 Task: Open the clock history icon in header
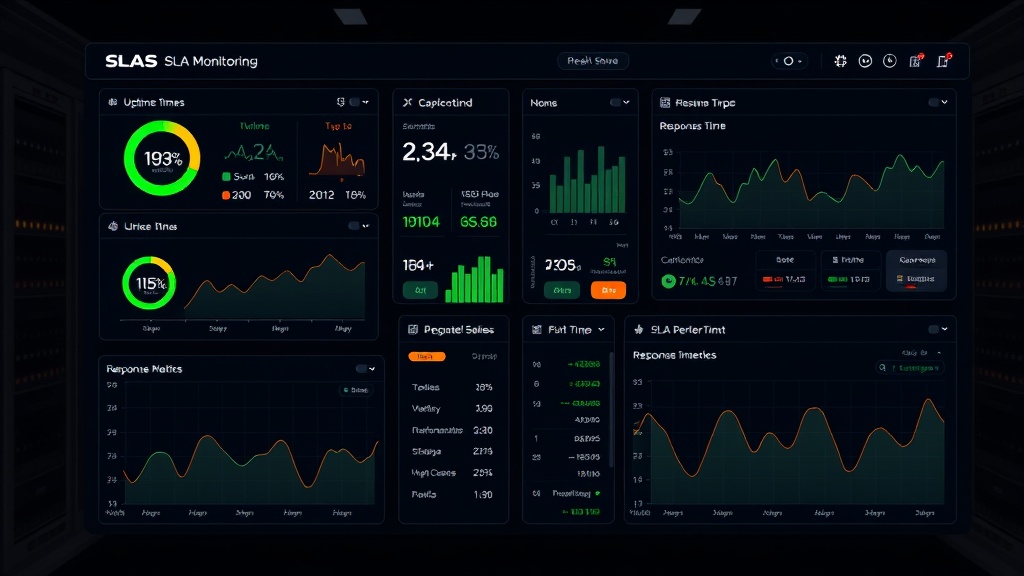[889, 61]
